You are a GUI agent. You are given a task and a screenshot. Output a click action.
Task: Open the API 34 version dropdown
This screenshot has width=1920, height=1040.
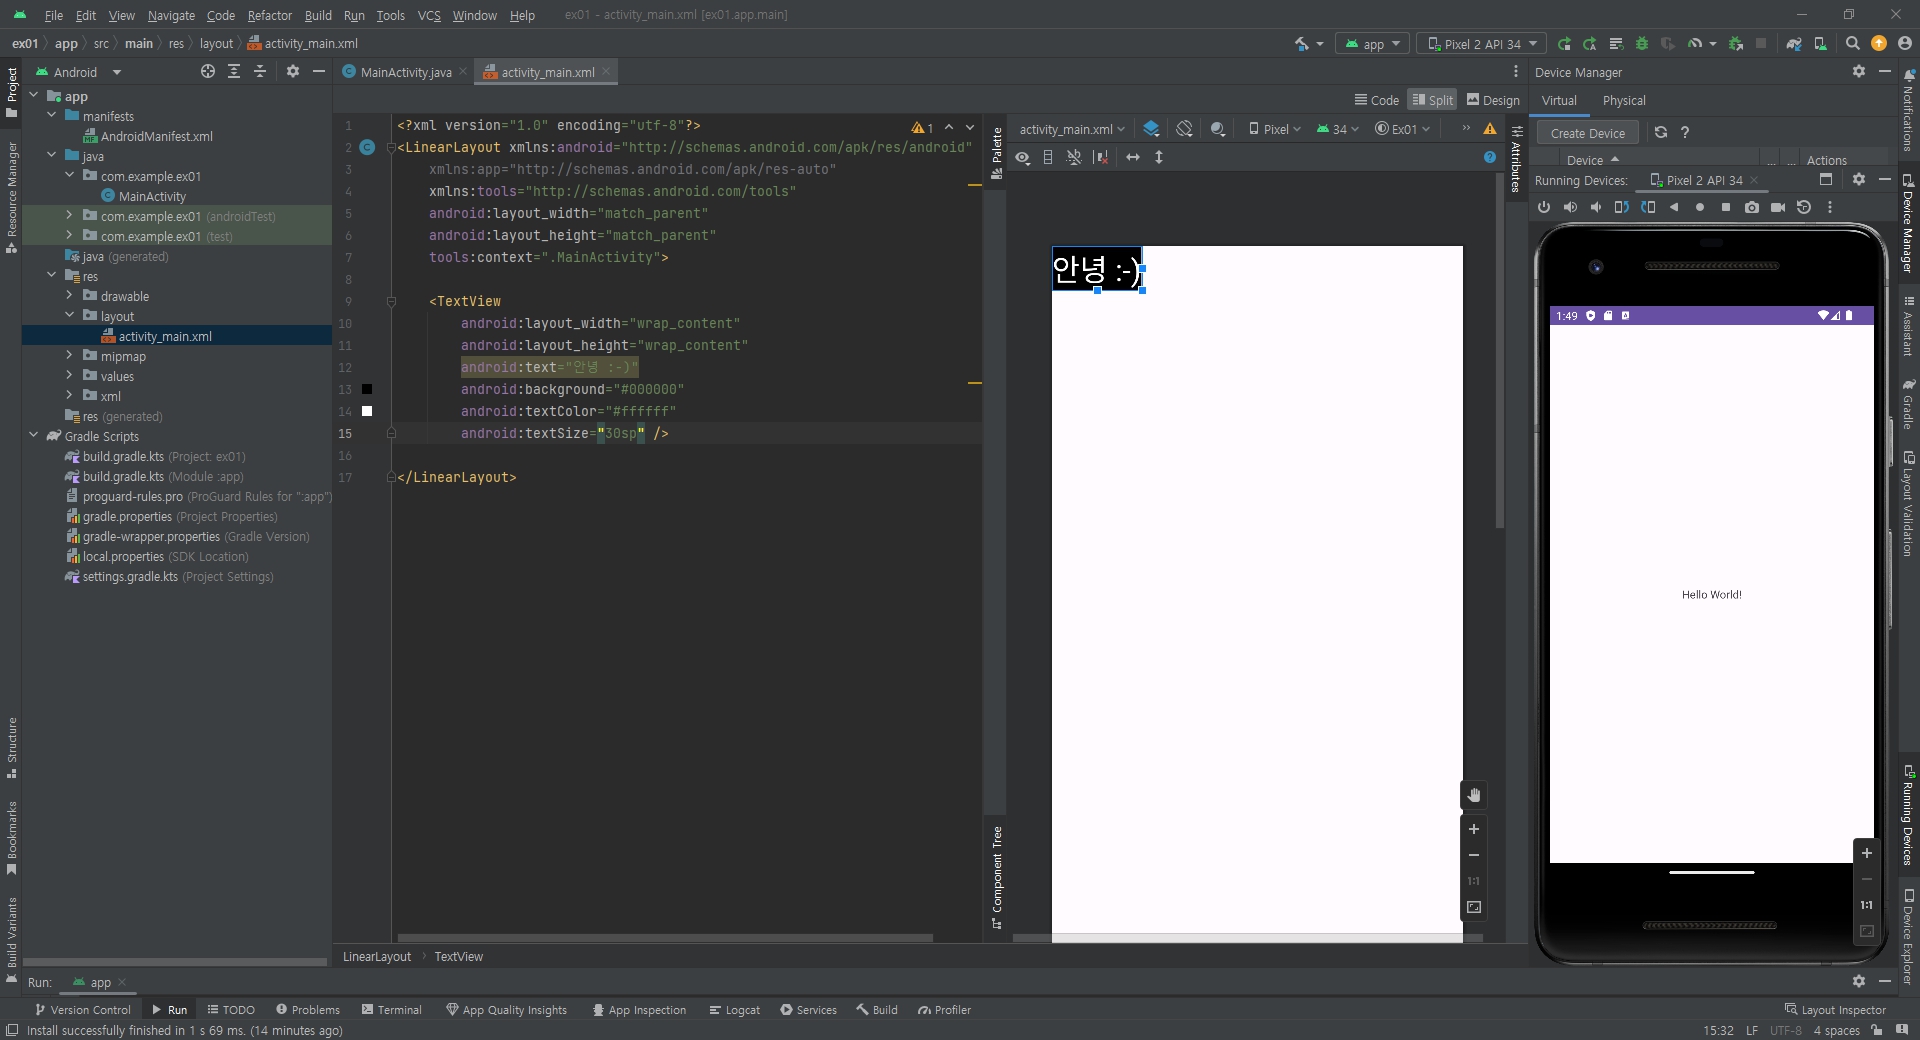coord(1338,129)
